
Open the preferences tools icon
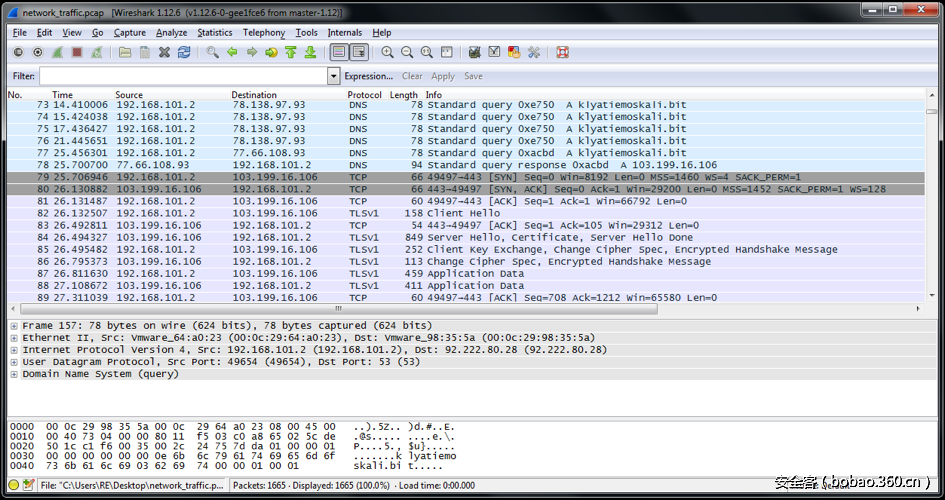534,52
